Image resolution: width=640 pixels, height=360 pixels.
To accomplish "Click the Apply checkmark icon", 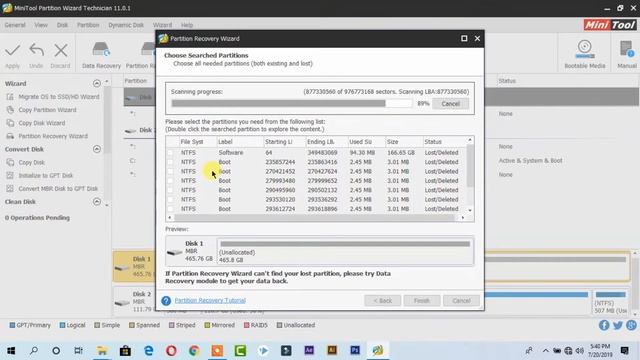I will click(12, 50).
